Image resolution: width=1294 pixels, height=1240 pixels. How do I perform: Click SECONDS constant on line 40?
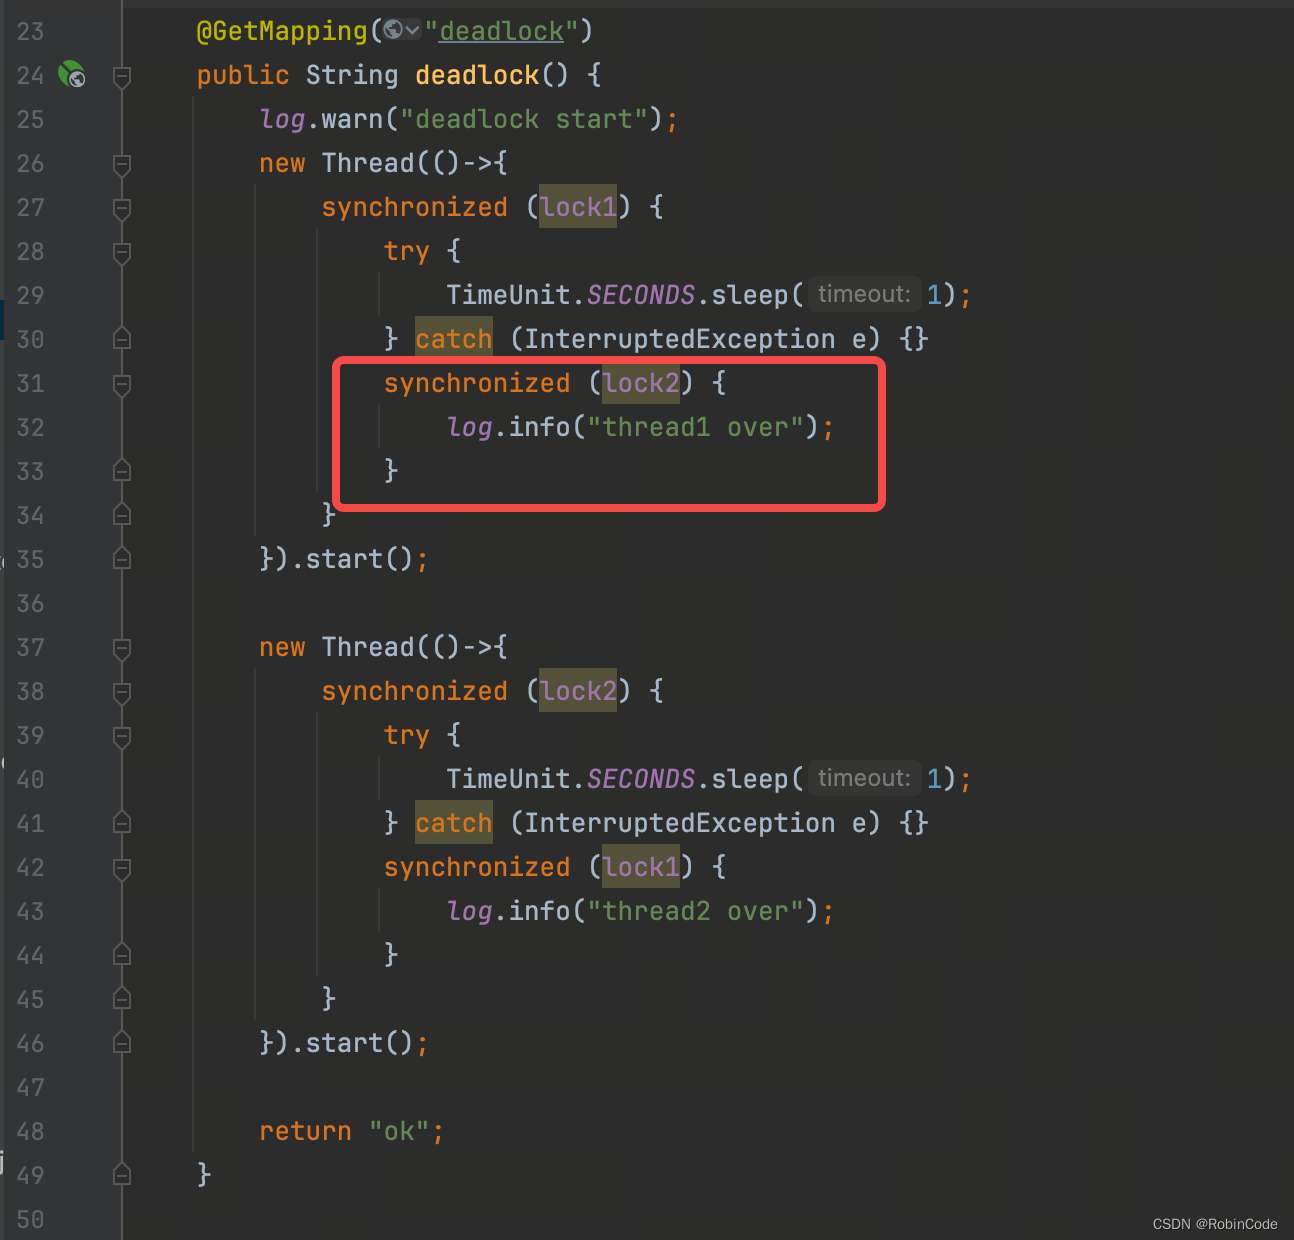pyautogui.click(x=641, y=779)
